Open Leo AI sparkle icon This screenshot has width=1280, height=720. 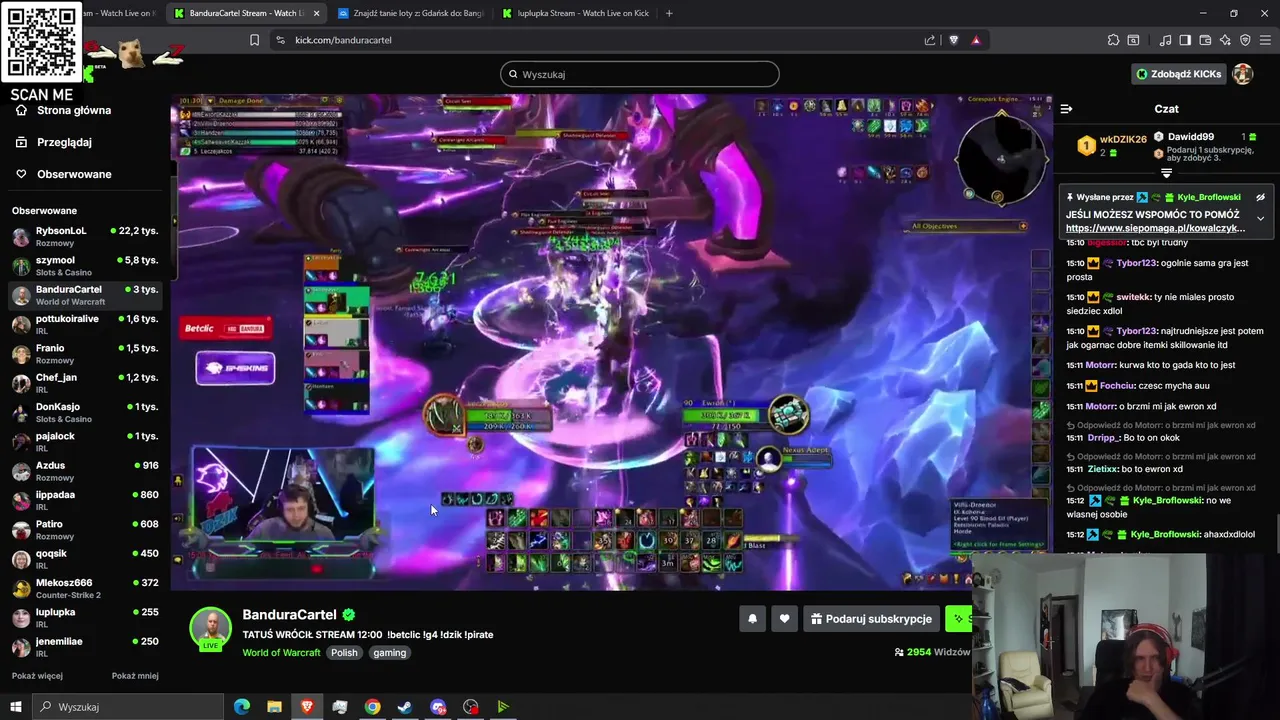pyautogui.click(x=1225, y=40)
